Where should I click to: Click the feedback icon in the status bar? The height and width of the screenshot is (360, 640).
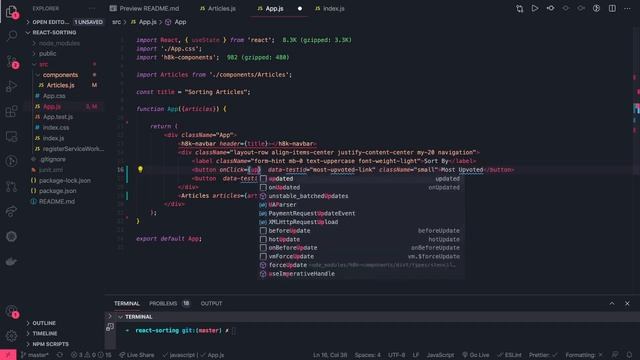point(615,355)
